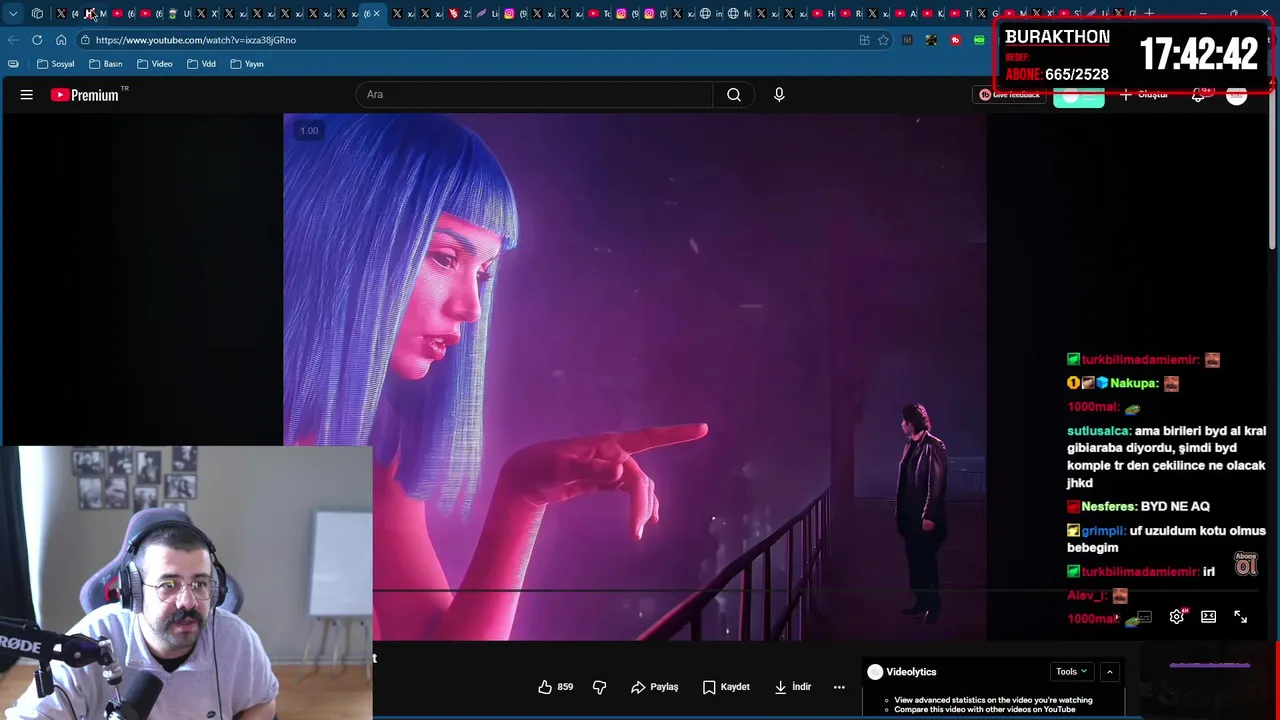Toggle subtitles on the video player
This screenshot has height=720, width=1280.
[1144, 617]
